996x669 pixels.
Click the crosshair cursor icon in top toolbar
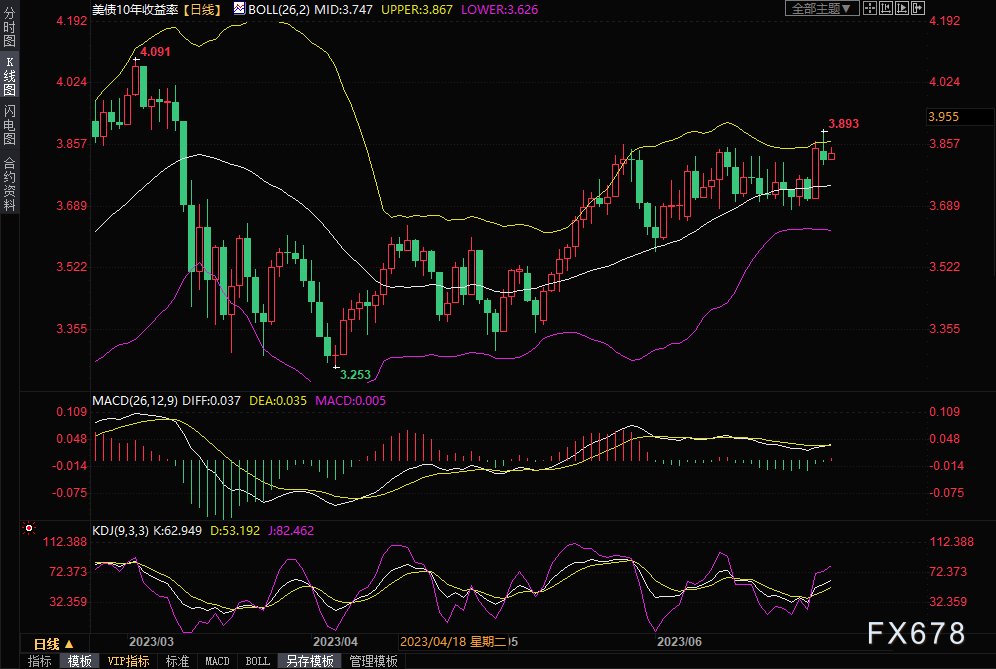(872, 8)
